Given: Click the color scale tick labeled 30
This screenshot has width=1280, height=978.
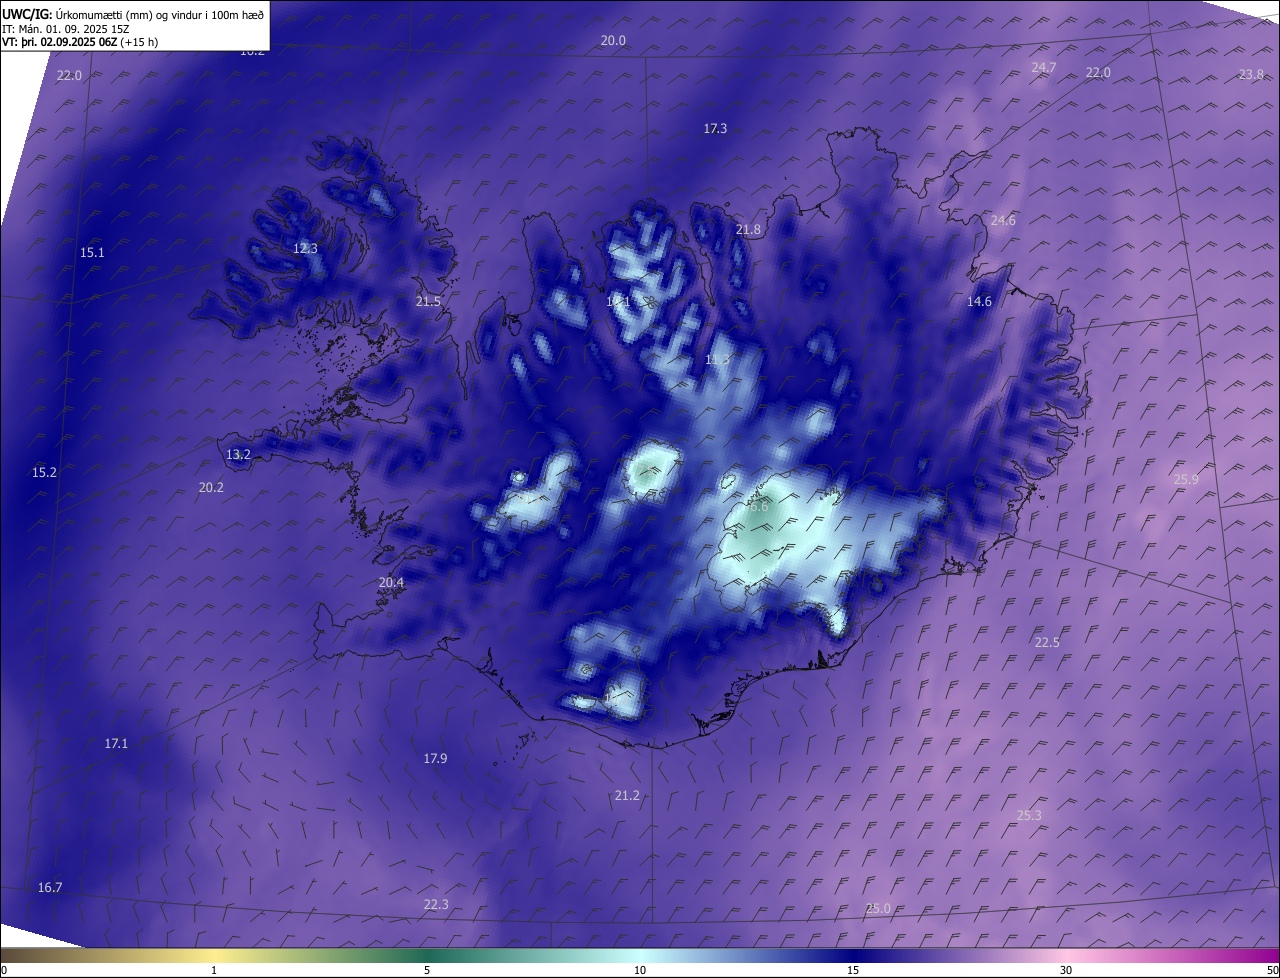Looking at the screenshot, I should click(1066, 971).
